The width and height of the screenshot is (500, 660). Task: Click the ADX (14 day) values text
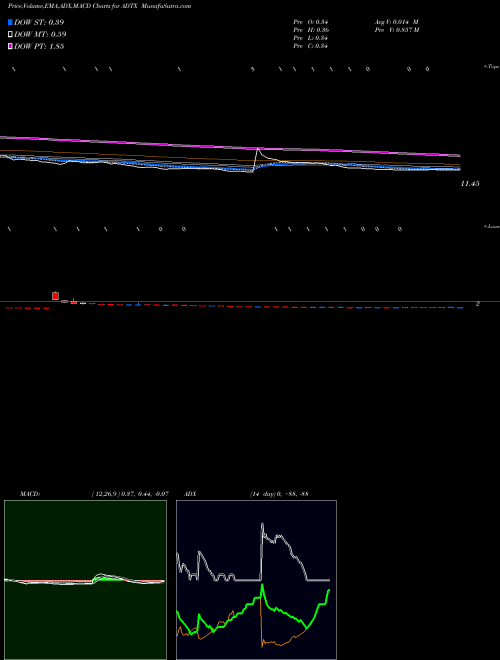click(279, 494)
